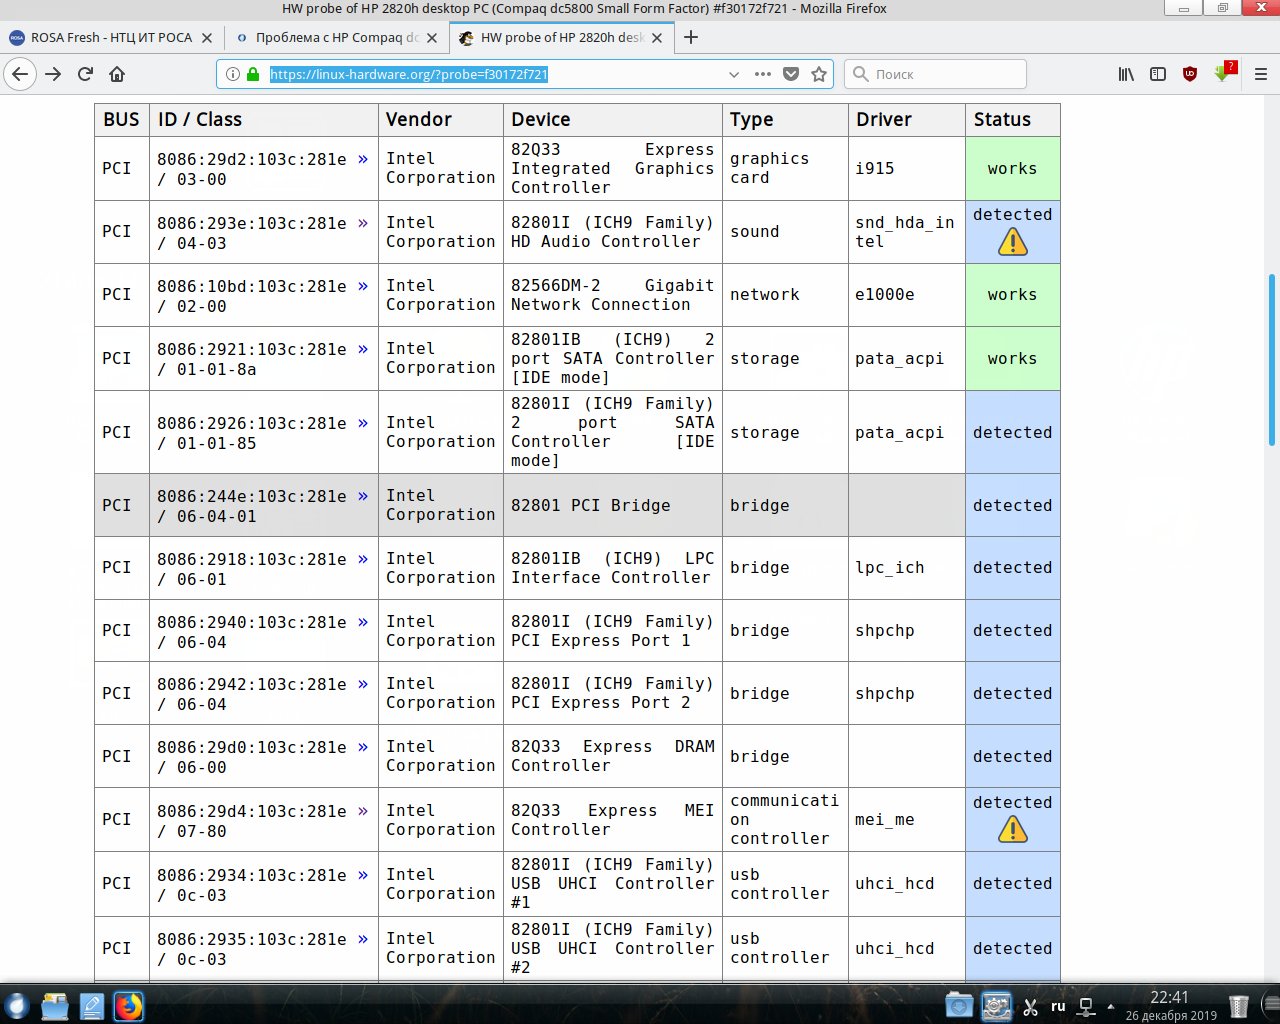Follow the » link for 8086:2921
Viewport: 1280px width, 1024px height.
(x=363, y=349)
